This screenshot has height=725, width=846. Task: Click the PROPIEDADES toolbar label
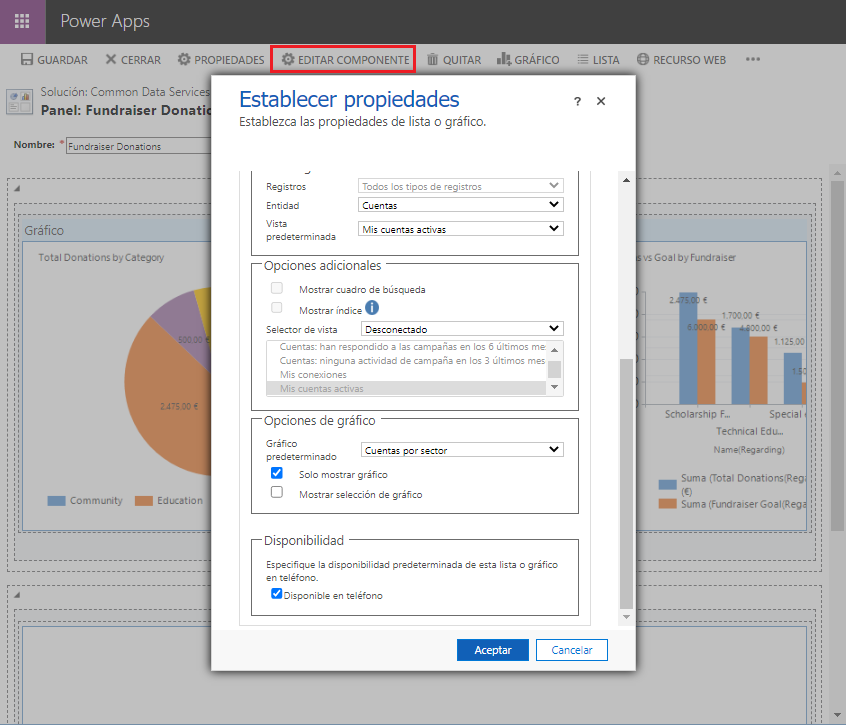pyautogui.click(x=229, y=60)
